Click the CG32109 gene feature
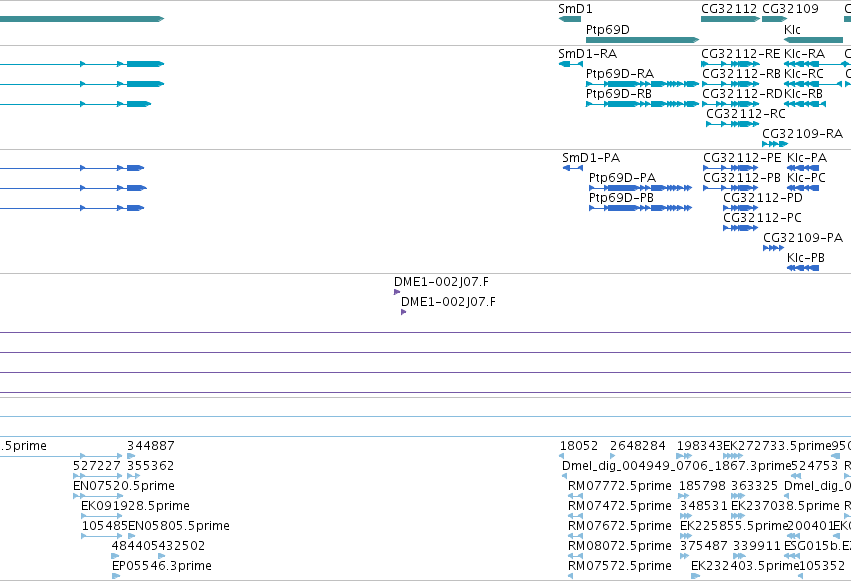The height and width of the screenshot is (581, 851). coord(774,19)
